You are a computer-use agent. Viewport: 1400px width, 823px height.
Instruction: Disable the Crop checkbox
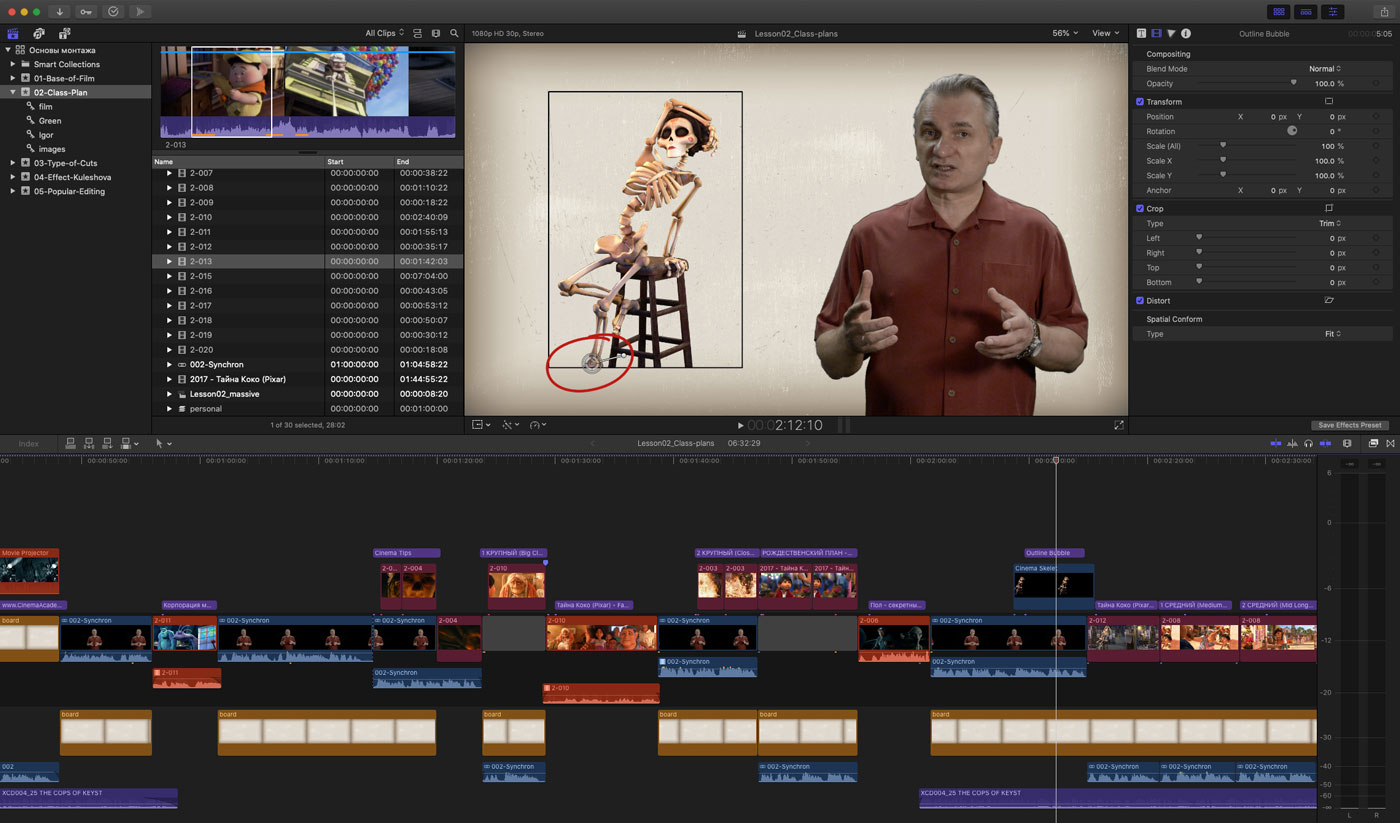coord(1140,208)
